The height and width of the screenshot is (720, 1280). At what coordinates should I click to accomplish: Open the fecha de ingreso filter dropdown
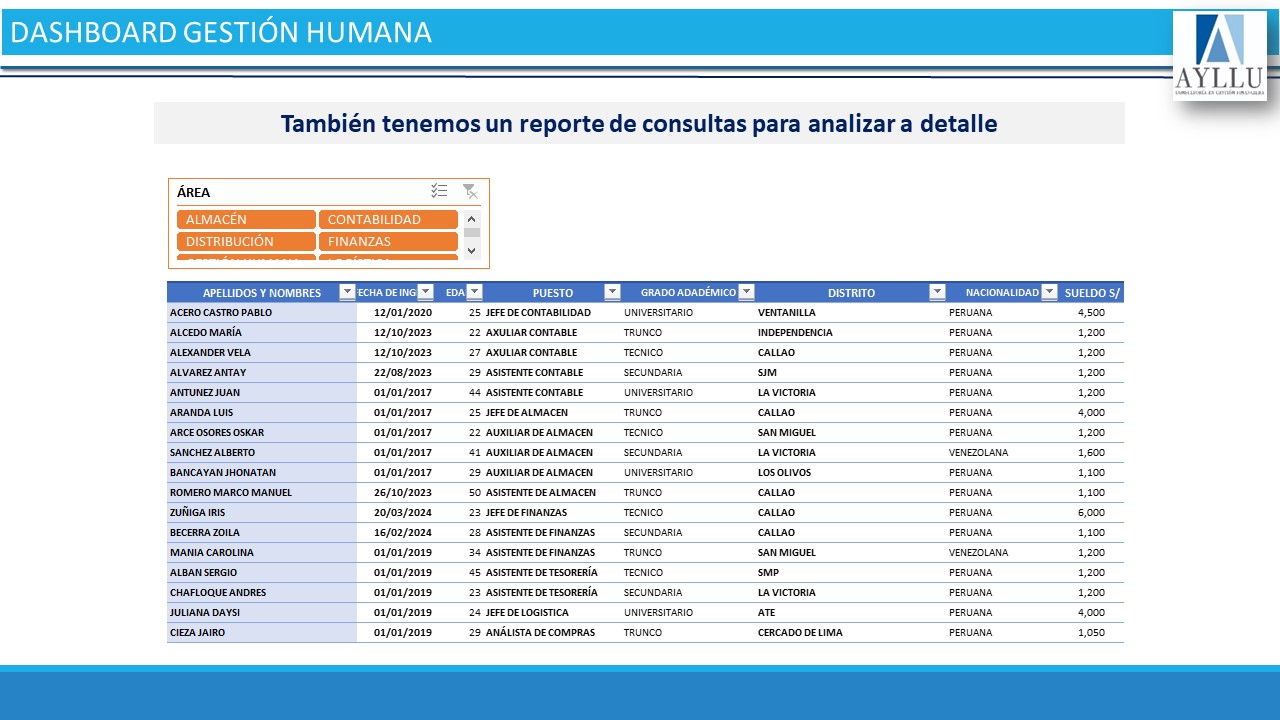[x=425, y=292]
